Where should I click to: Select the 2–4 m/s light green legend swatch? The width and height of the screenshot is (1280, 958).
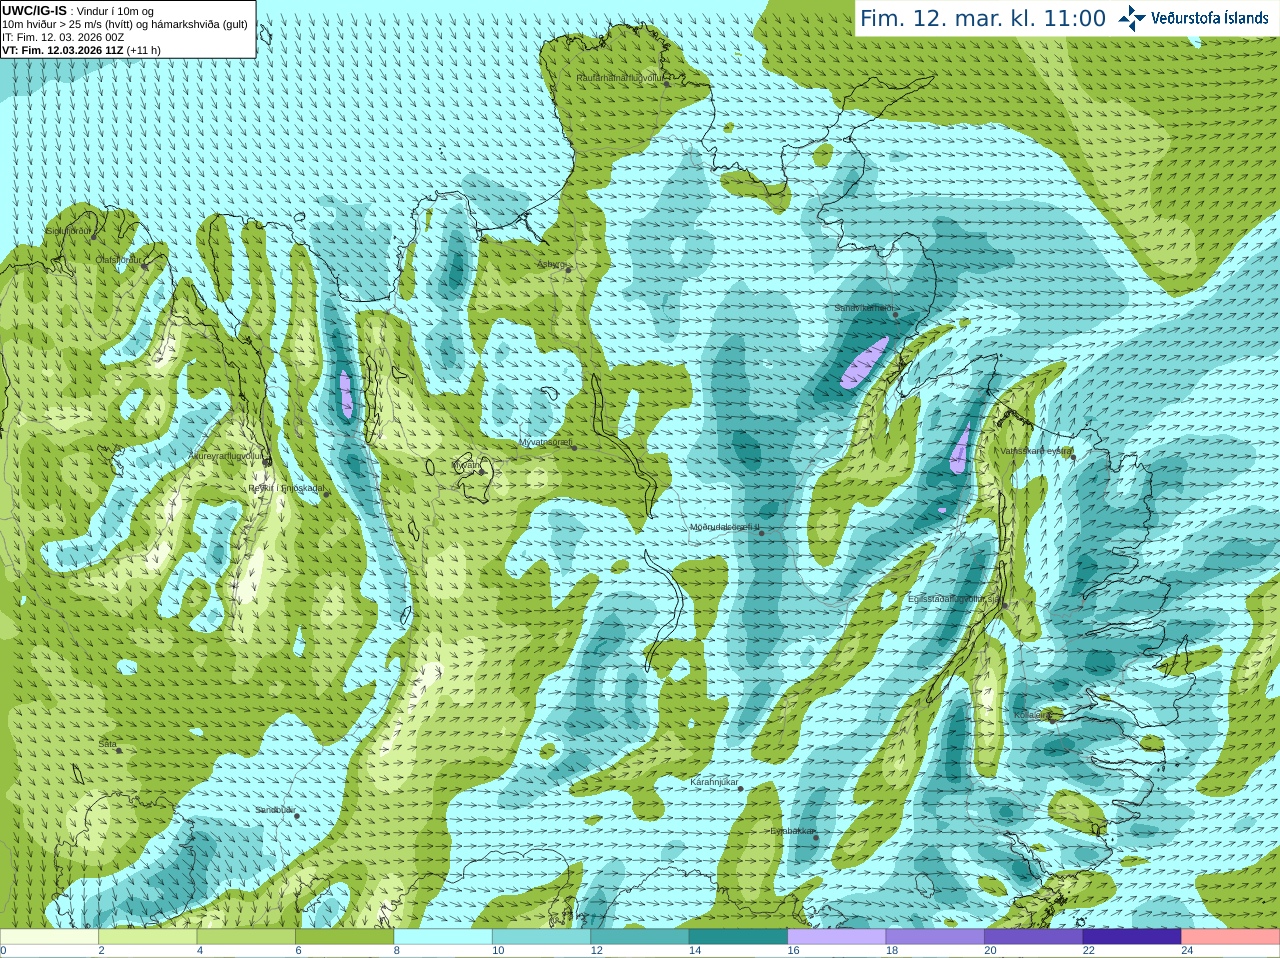[x=147, y=937]
